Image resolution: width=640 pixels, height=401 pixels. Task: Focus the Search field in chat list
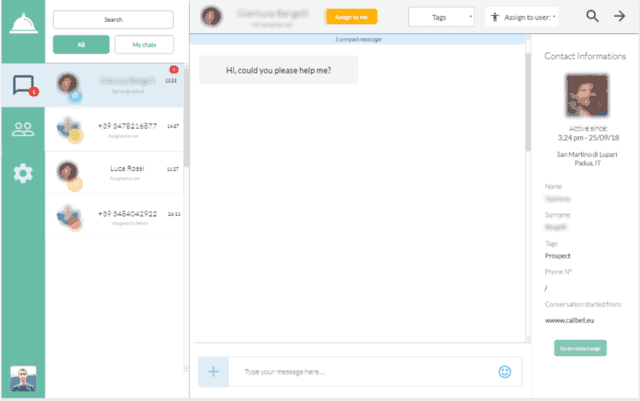pyautogui.click(x=113, y=19)
